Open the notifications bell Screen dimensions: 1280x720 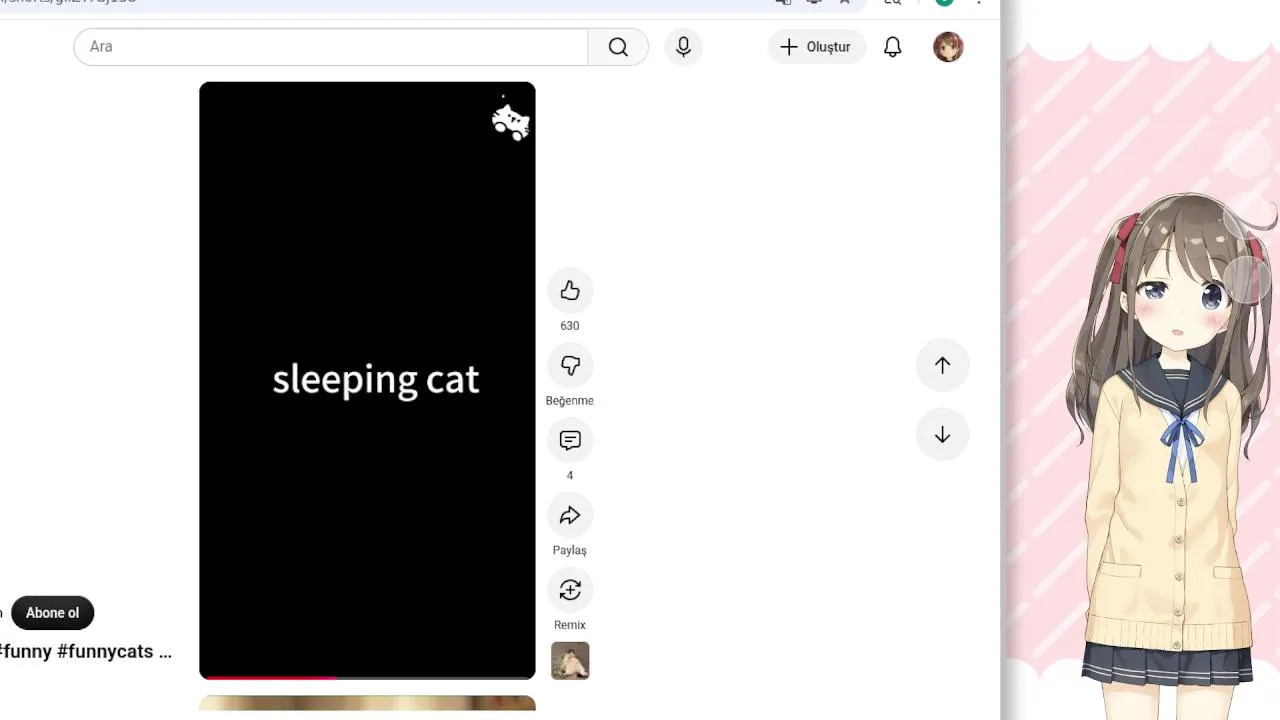point(893,47)
